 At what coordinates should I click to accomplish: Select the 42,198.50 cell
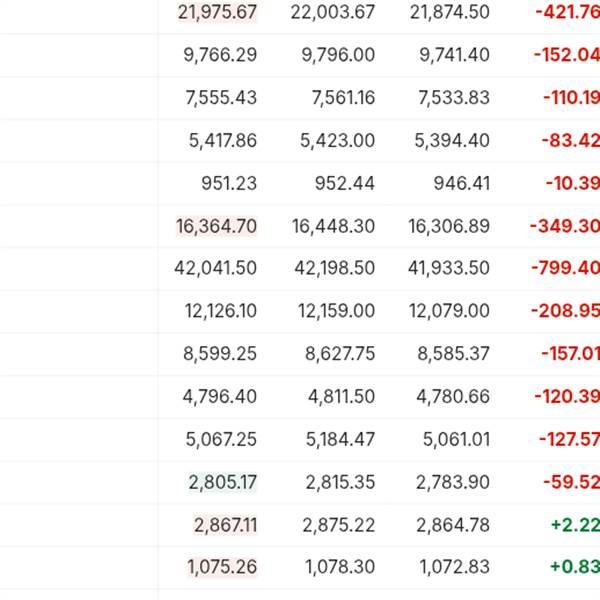tap(333, 269)
